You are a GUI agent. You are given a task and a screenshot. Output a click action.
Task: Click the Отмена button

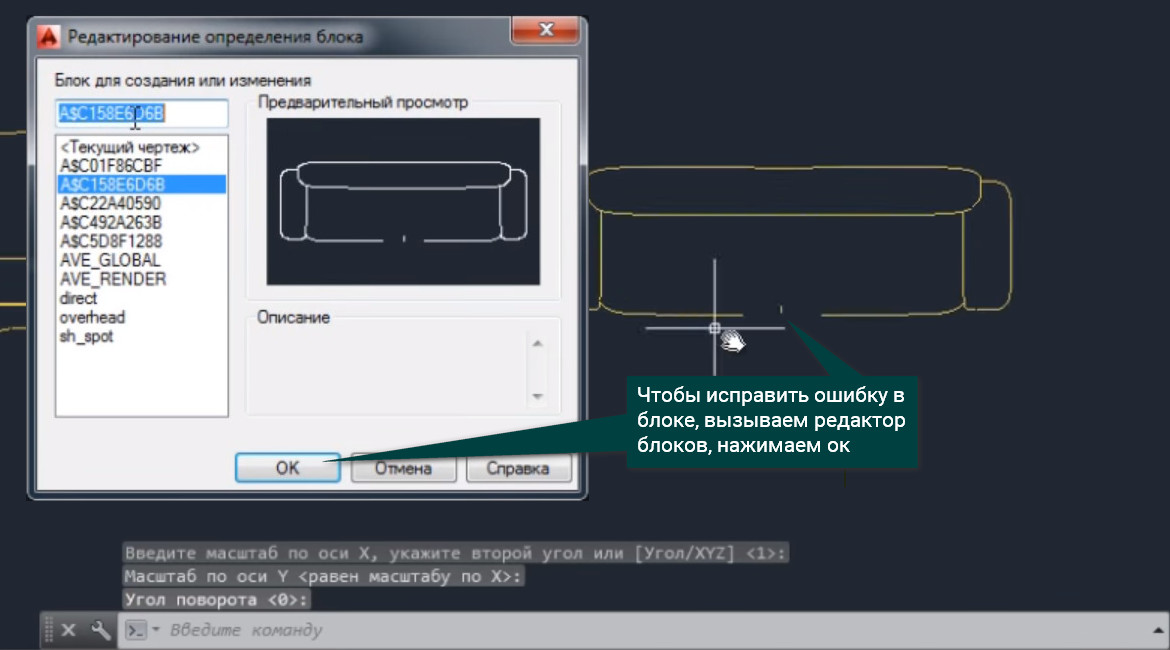pyautogui.click(x=403, y=469)
